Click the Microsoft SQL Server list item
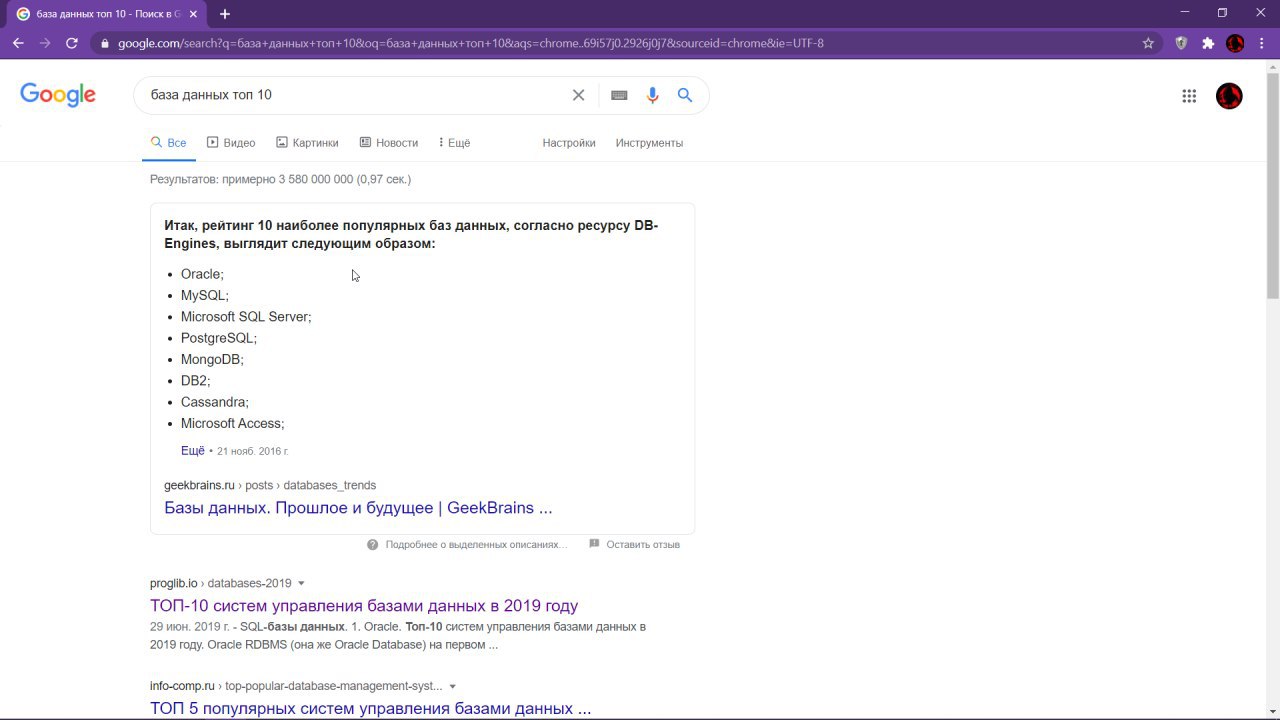 click(x=246, y=317)
